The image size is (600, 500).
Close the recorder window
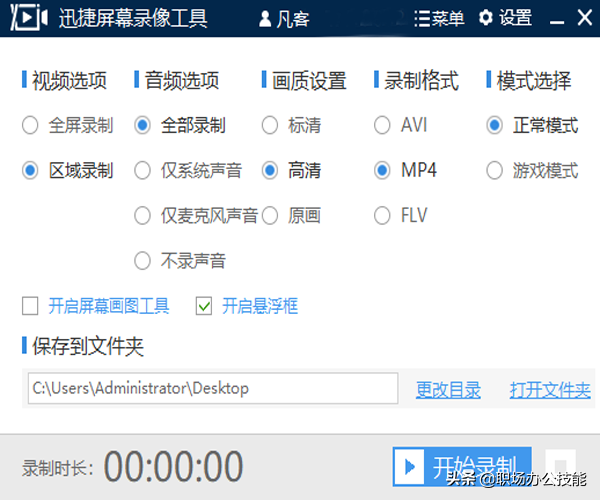(x=584, y=18)
